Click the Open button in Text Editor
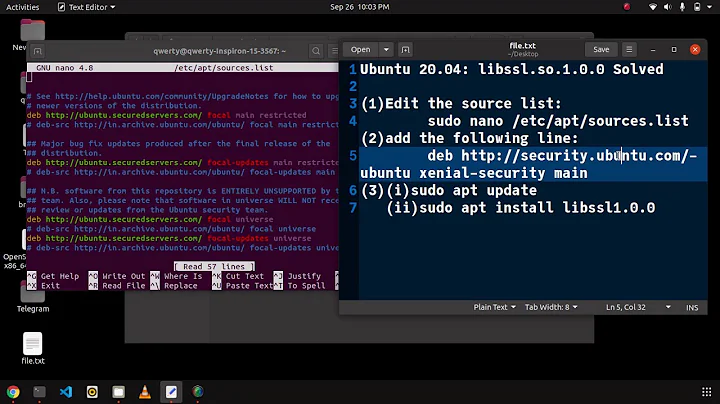Viewport: 720px width, 404px height. tap(360, 50)
